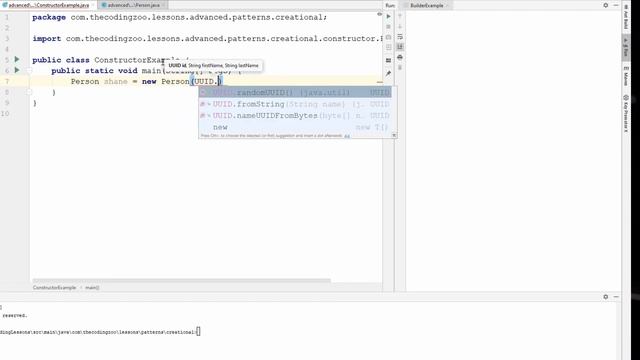This screenshot has height=360, width=640.
Task: Click the pin tab icon in Run panel
Action: click(x=388, y=73)
